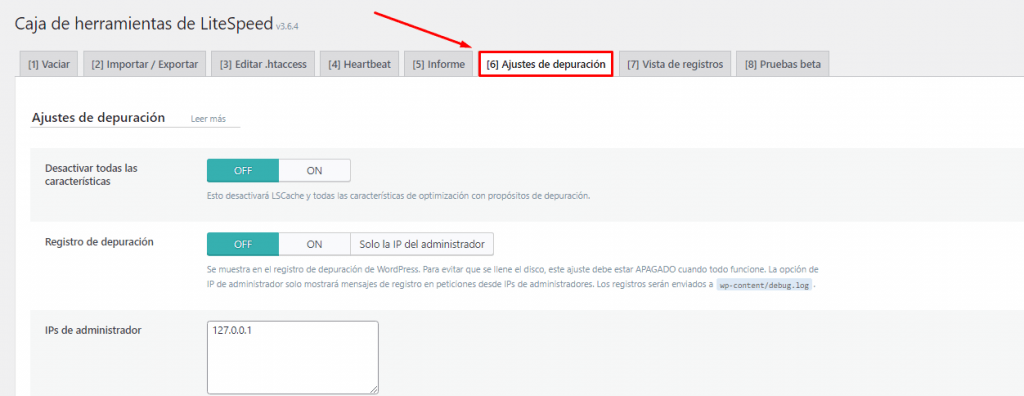Viewport: 1024px width, 396px height.
Task: Switch to the Importar / Exportar tab
Action: (x=145, y=65)
